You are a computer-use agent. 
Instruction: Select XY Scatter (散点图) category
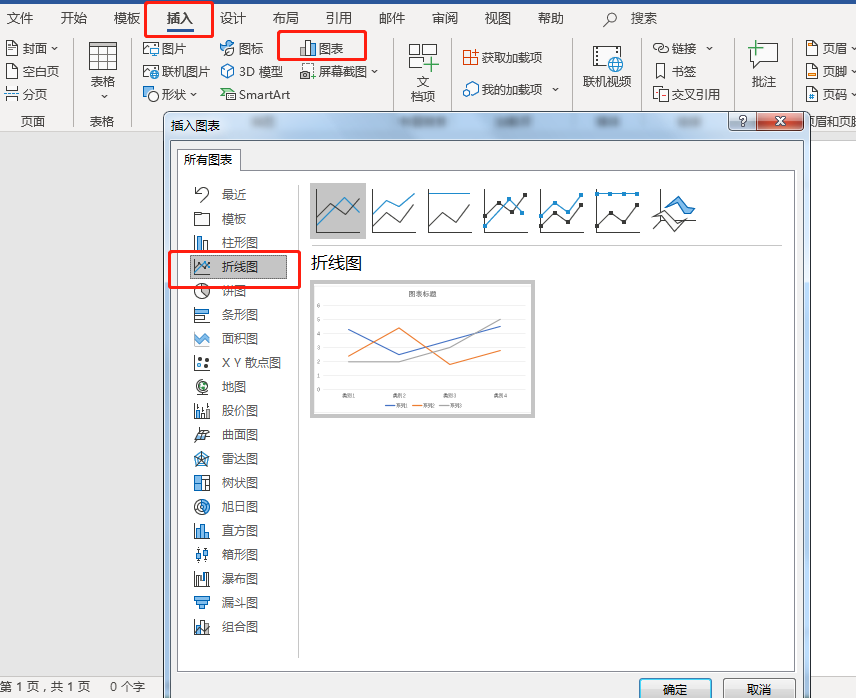[x=237, y=363]
